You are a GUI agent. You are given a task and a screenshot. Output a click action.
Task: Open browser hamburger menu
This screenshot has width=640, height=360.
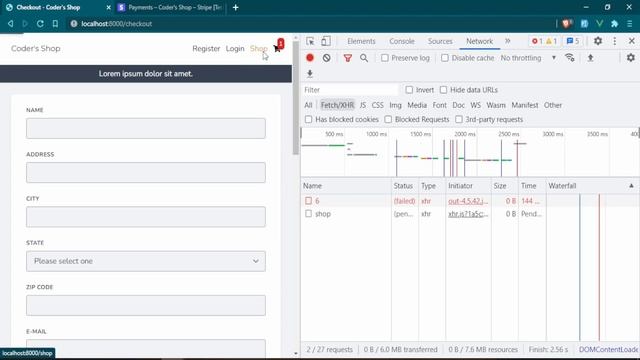(x=630, y=24)
